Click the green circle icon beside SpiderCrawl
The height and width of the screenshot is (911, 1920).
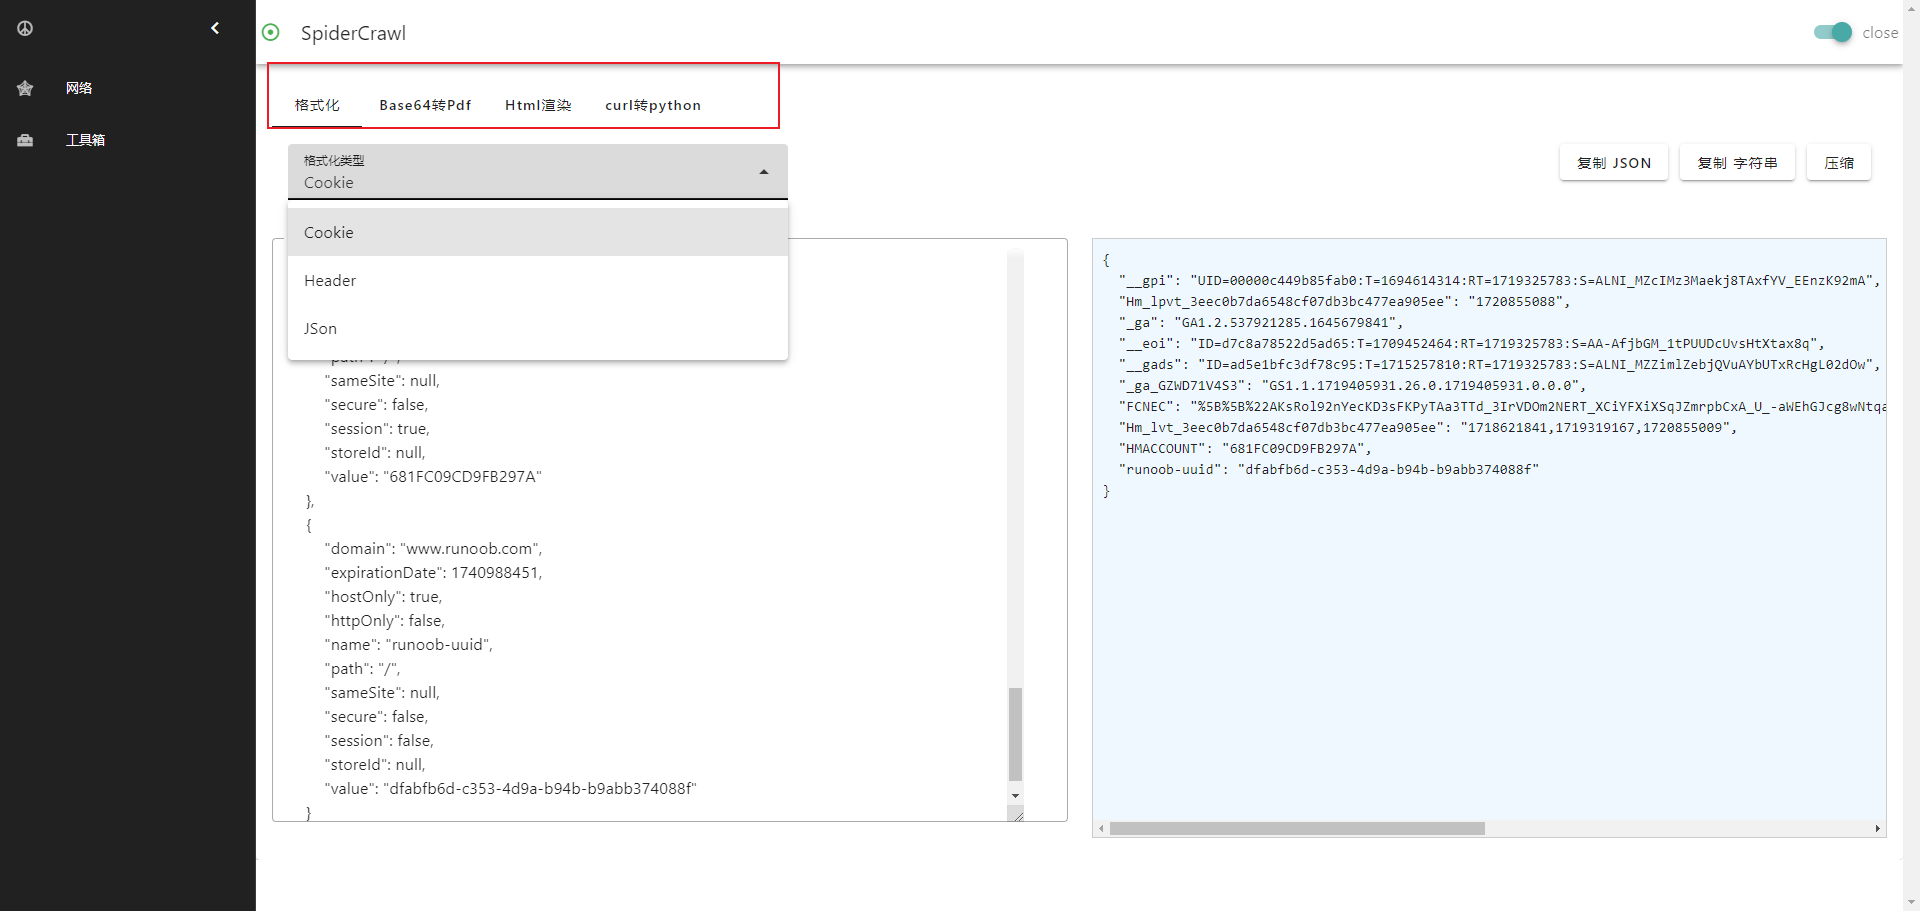(x=271, y=32)
